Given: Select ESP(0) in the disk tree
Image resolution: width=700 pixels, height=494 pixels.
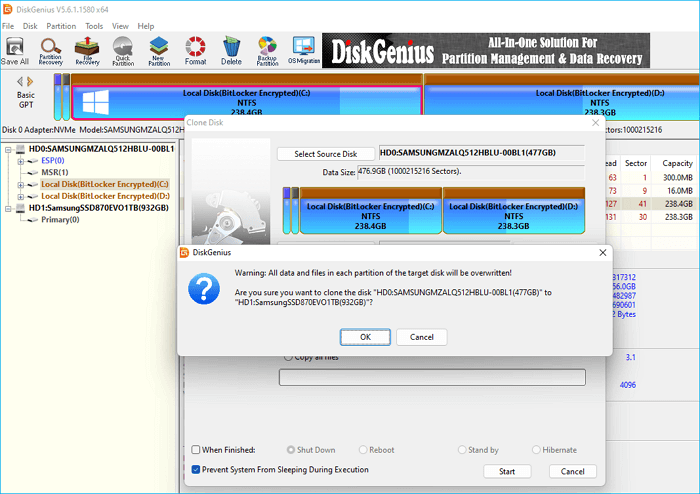Looking at the screenshot, I should (53, 161).
